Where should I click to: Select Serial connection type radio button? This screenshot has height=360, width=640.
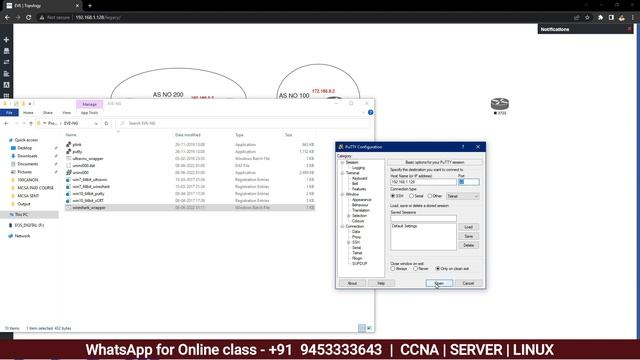point(411,196)
